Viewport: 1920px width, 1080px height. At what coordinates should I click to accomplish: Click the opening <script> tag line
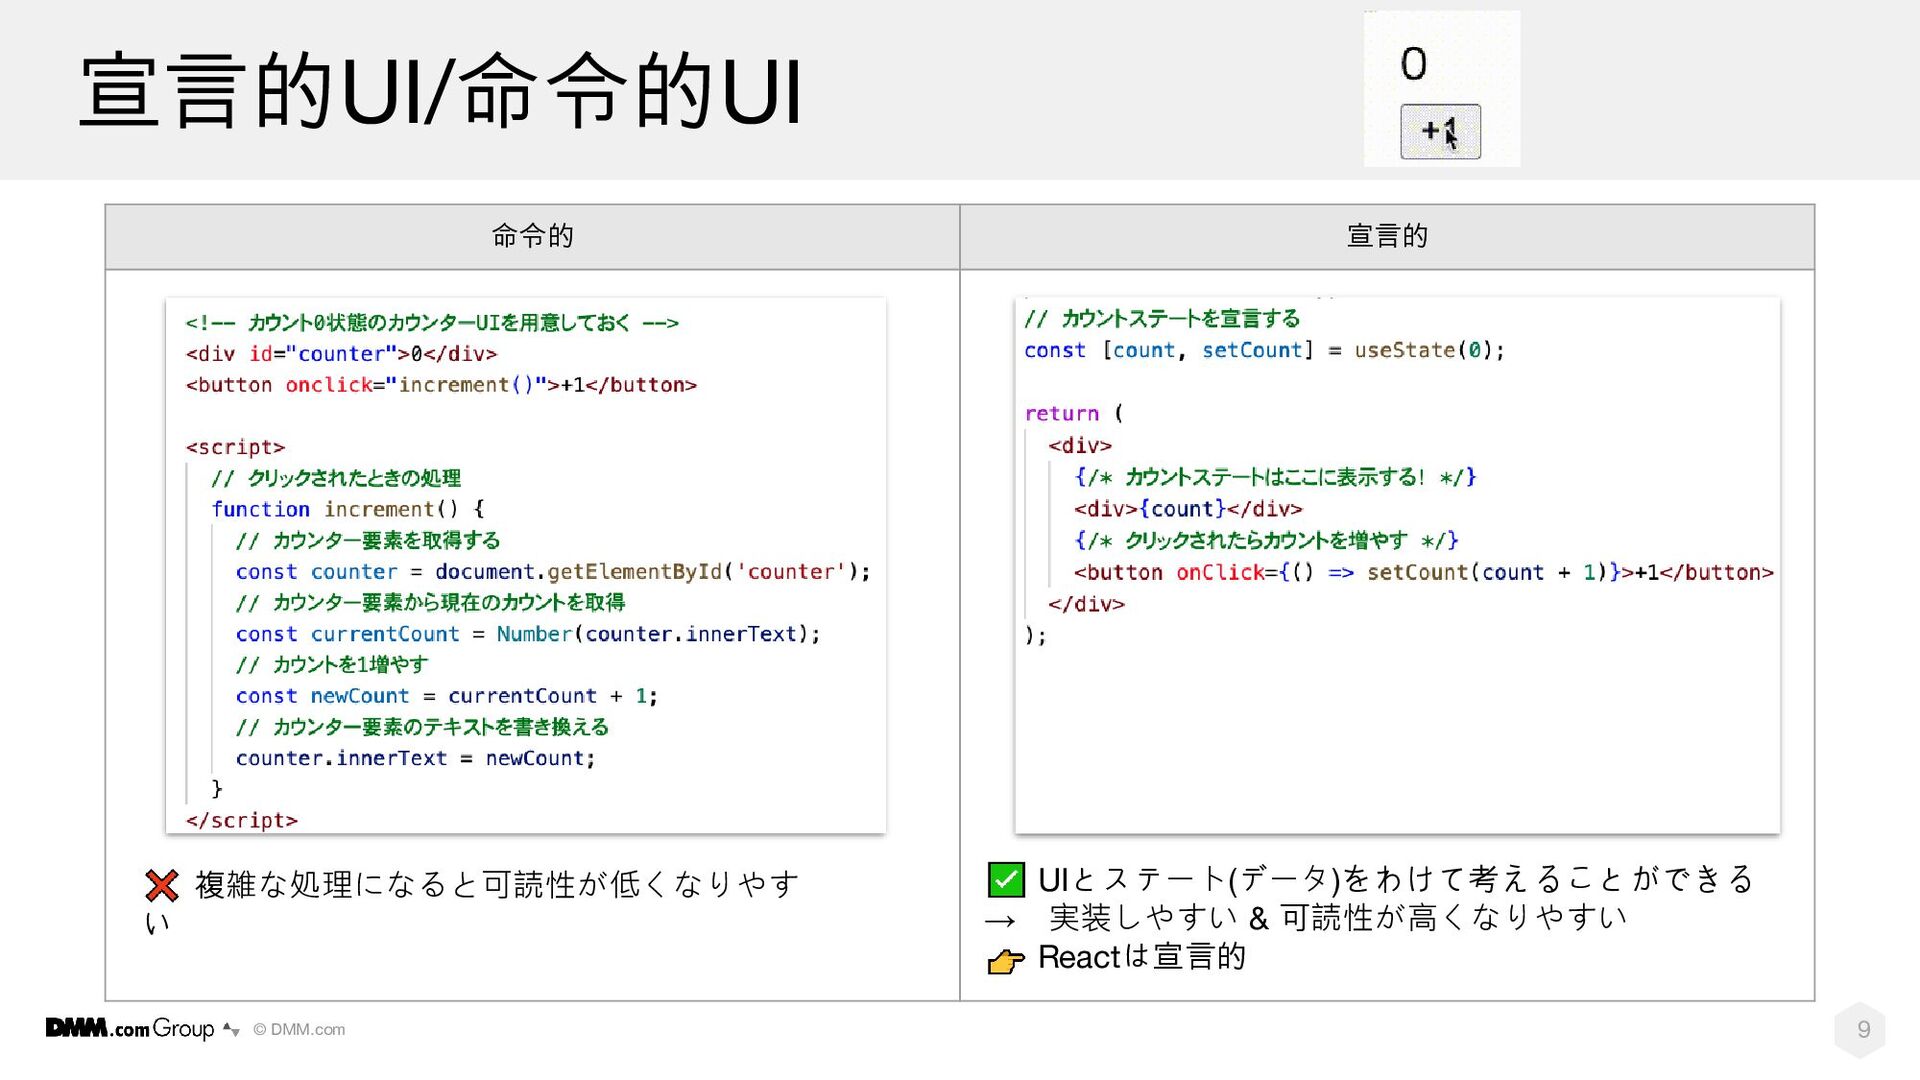click(x=235, y=447)
